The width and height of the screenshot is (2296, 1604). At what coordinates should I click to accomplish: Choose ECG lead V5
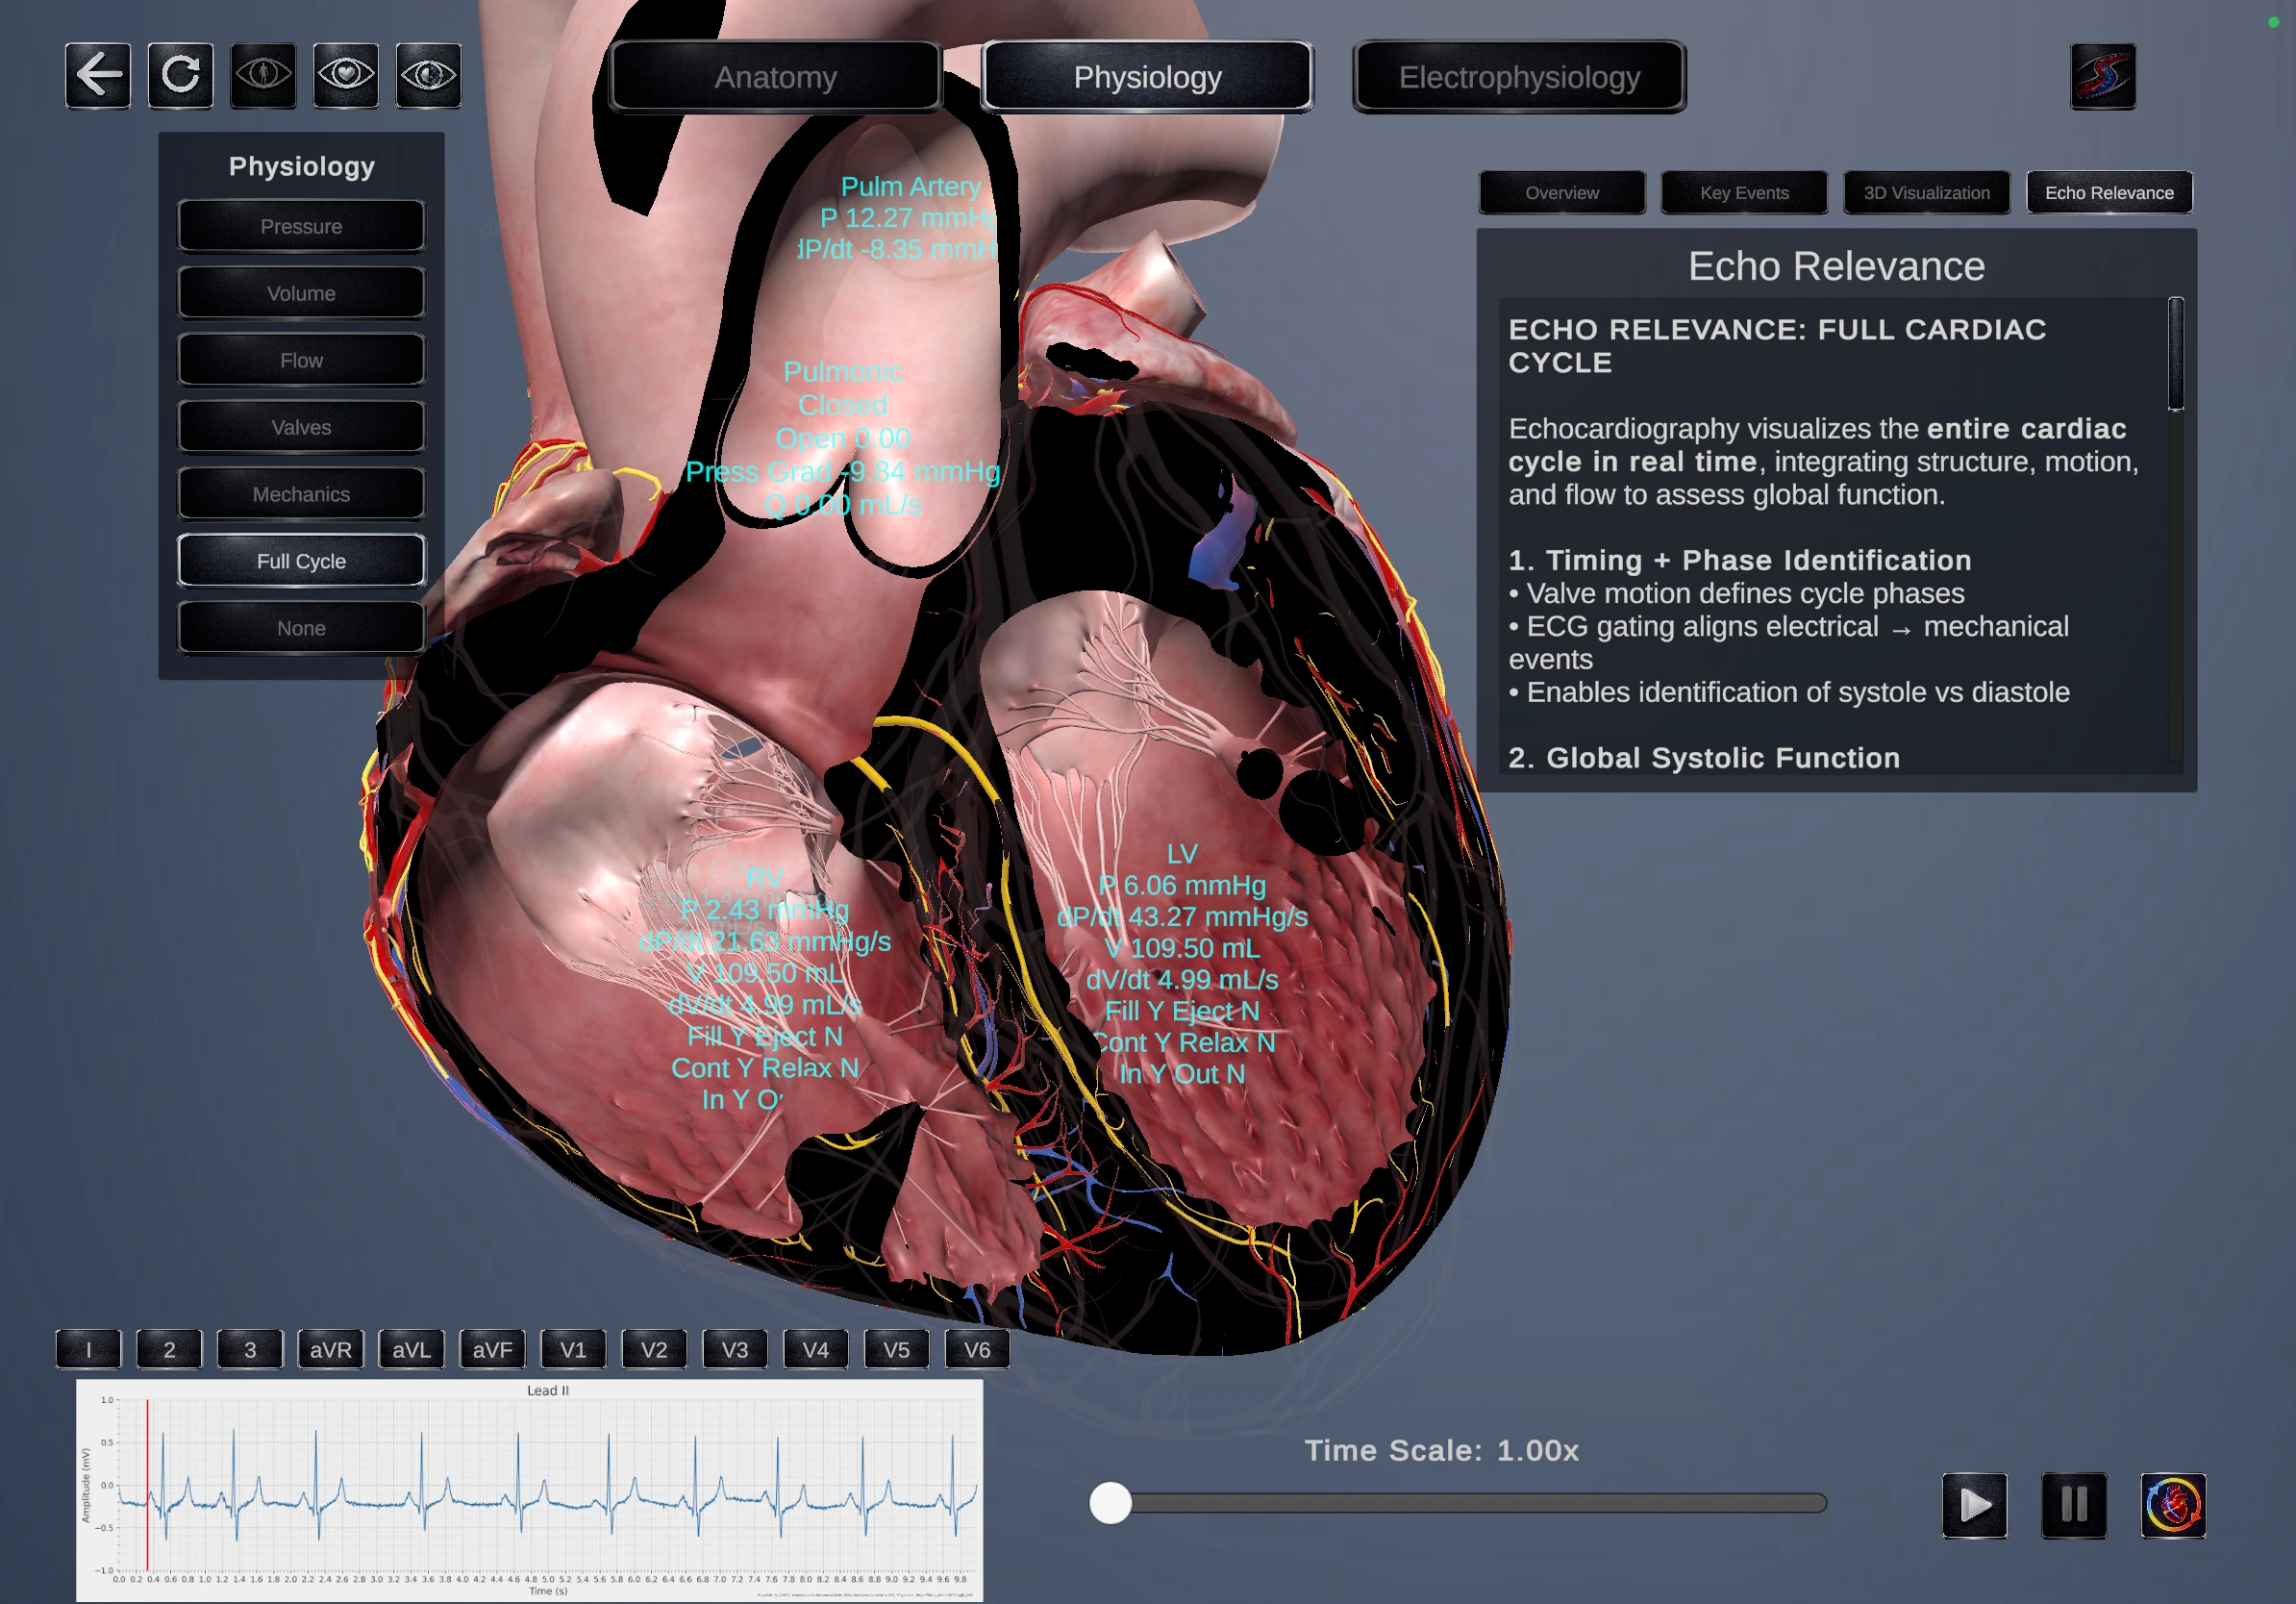(896, 1349)
